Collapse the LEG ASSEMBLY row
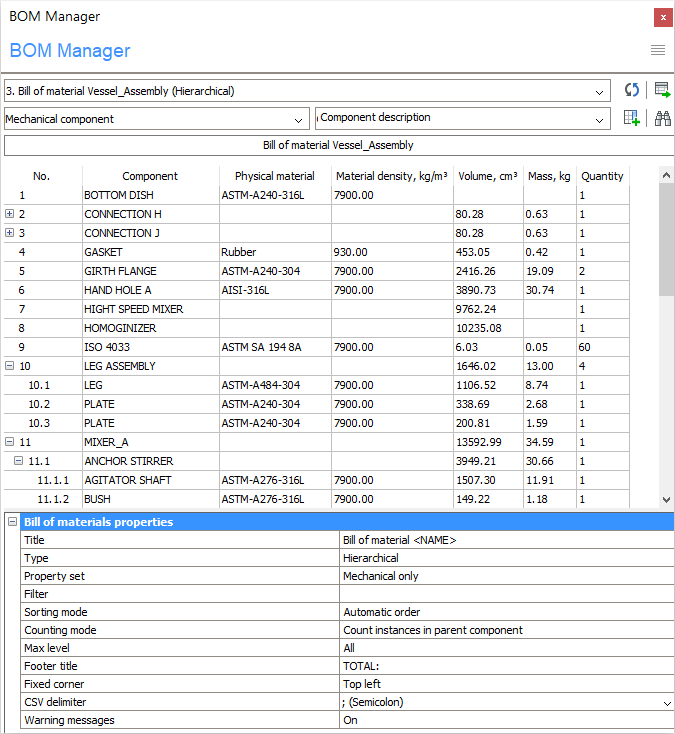The width and height of the screenshot is (675, 734). point(10,366)
